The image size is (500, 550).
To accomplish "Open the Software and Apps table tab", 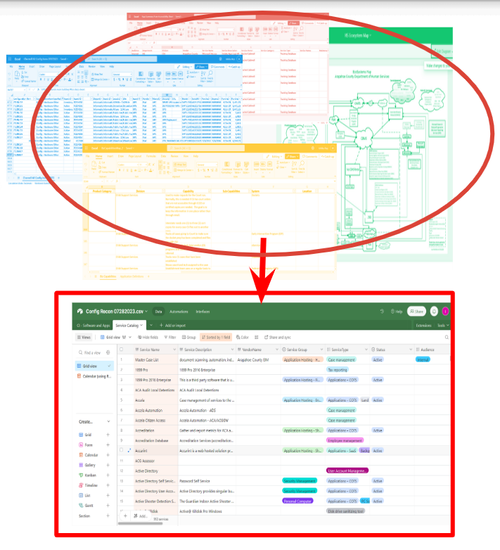I will (93, 326).
